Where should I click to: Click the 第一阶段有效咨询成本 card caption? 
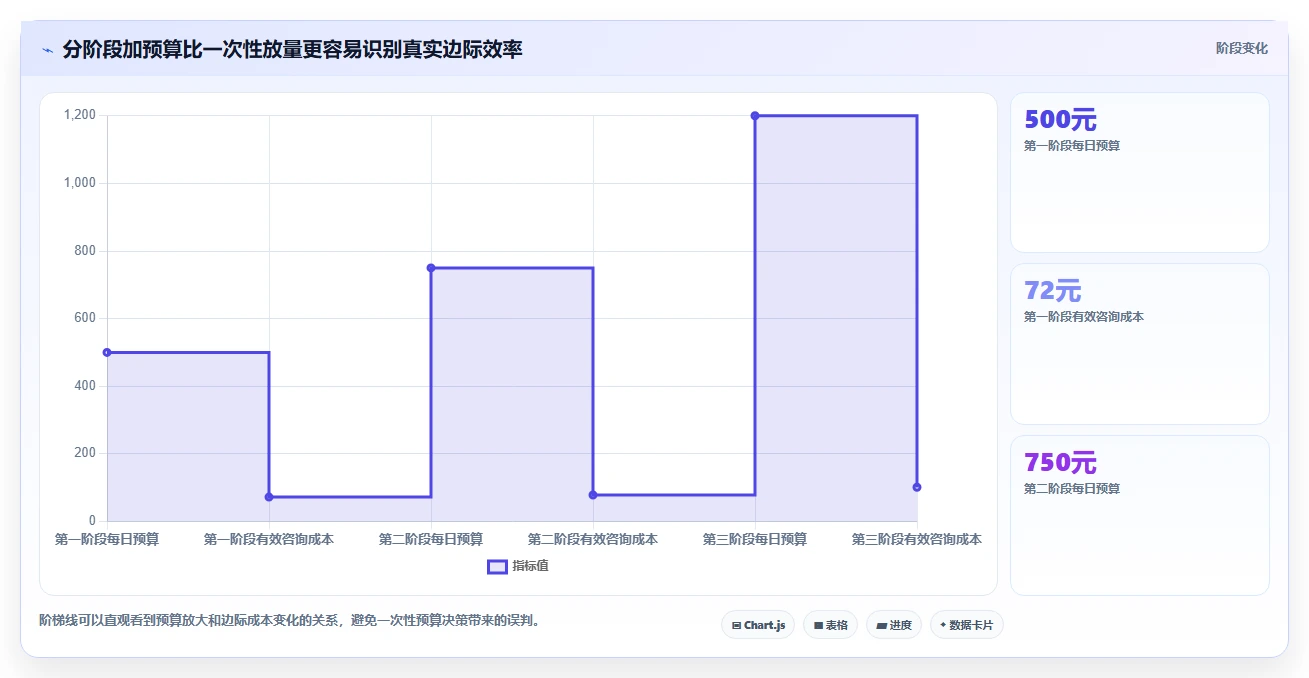click(x=1084, y=317)
